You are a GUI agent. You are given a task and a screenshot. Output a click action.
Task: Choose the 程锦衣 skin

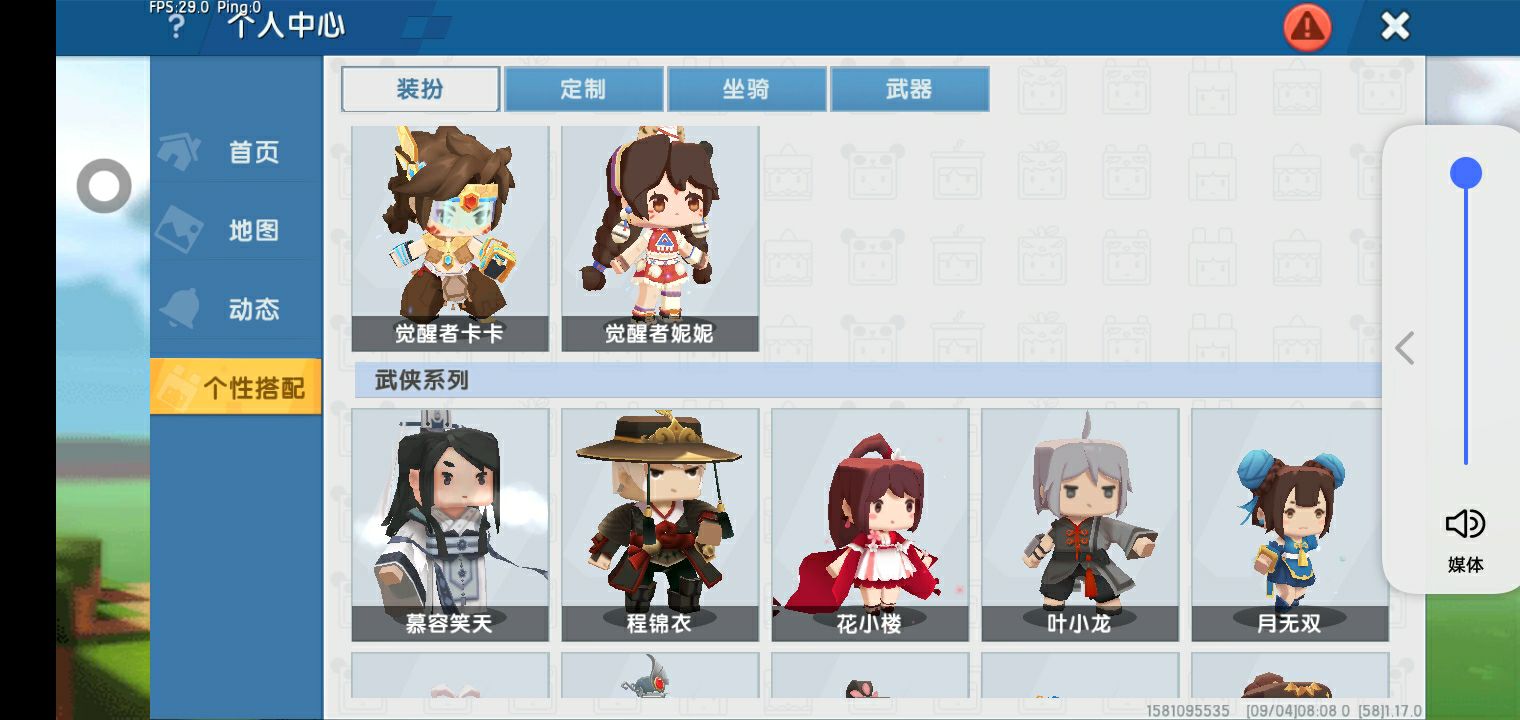tap(660, 524)
